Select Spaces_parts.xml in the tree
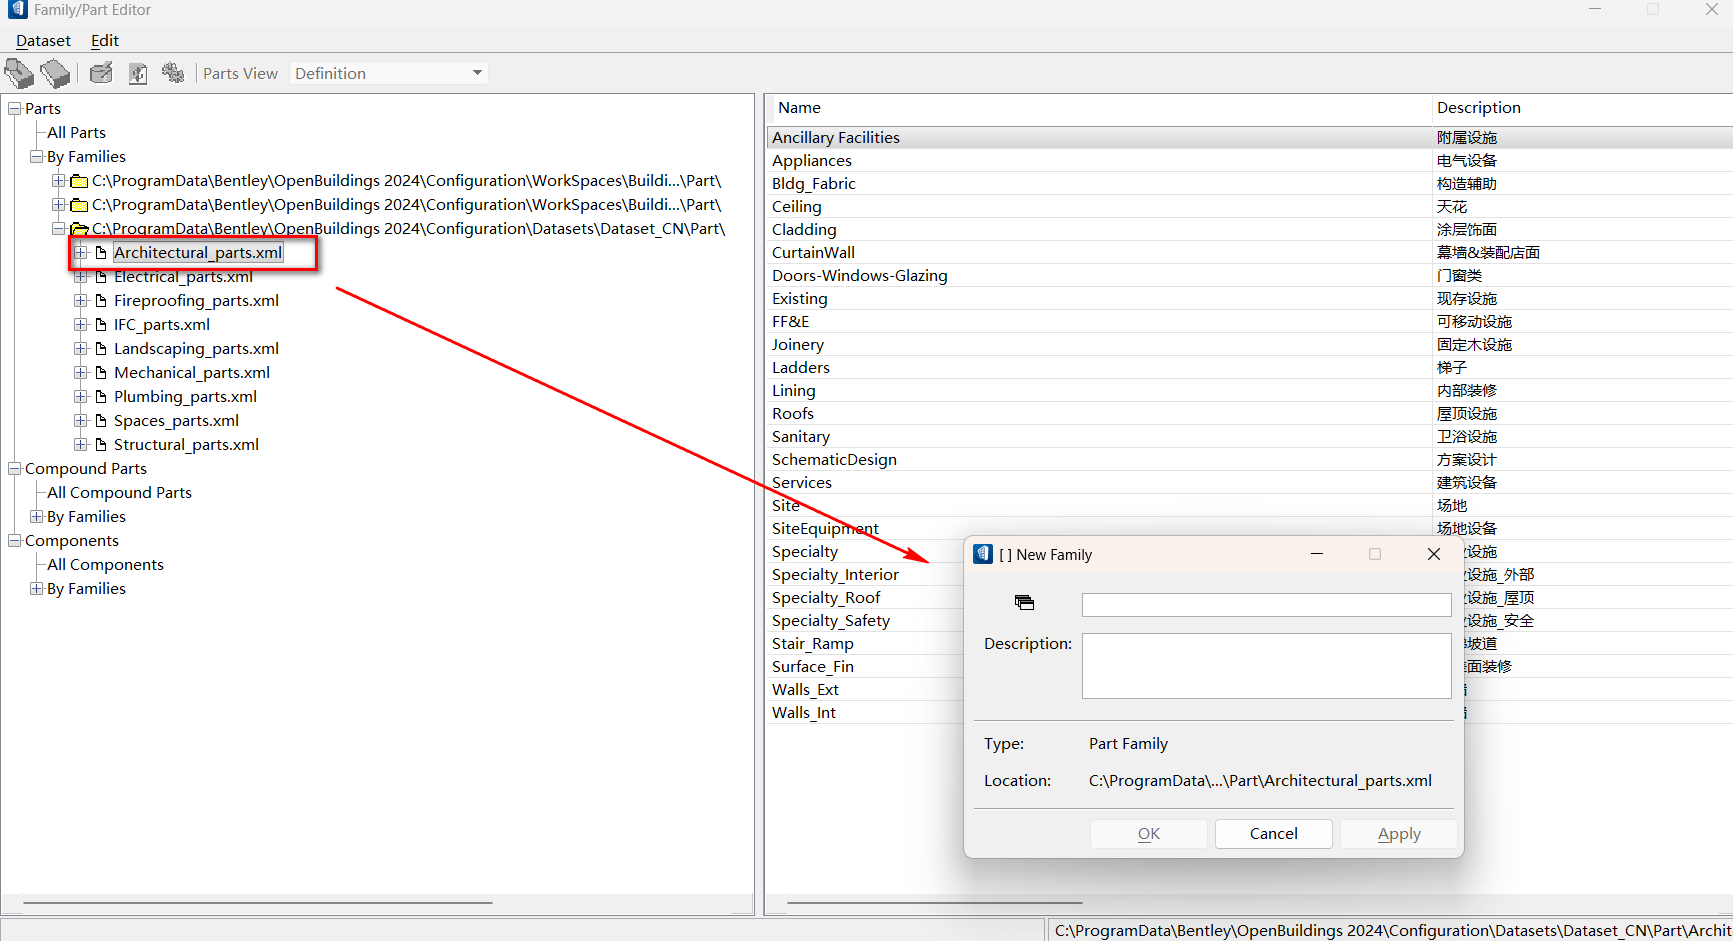The image size is (1733, 941). coord(176,421)
